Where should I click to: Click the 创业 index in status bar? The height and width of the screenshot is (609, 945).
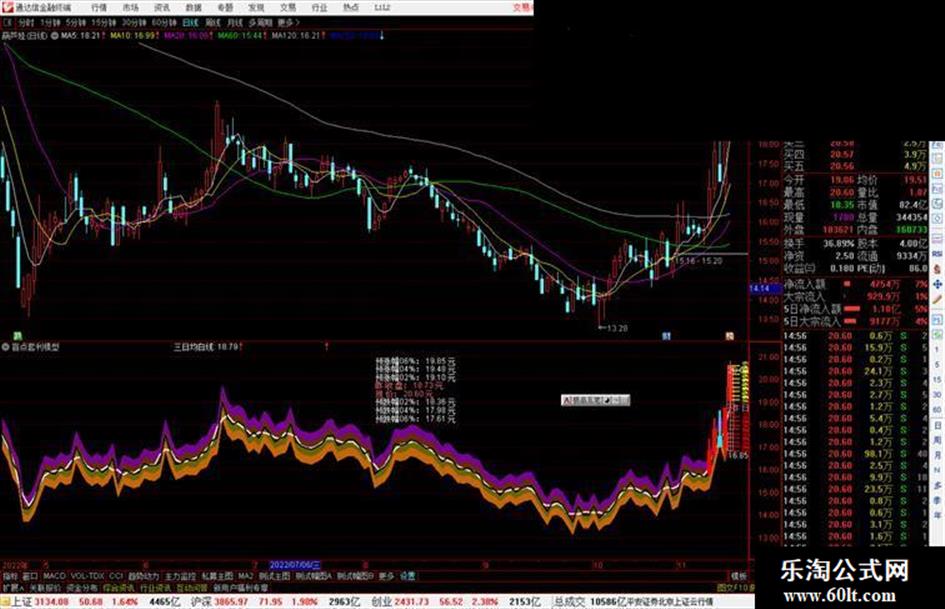381,602
